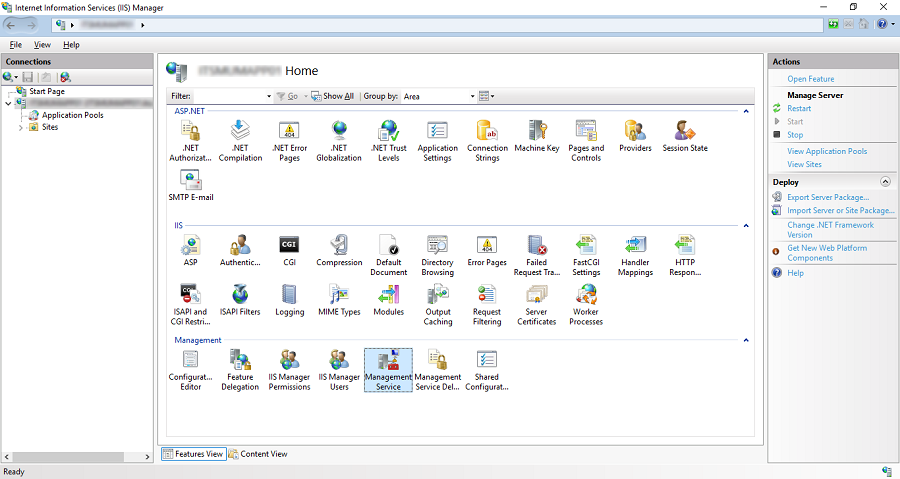Open the view mode dropdown button
This screenshot has width=900, height=479.
(487, 96)
